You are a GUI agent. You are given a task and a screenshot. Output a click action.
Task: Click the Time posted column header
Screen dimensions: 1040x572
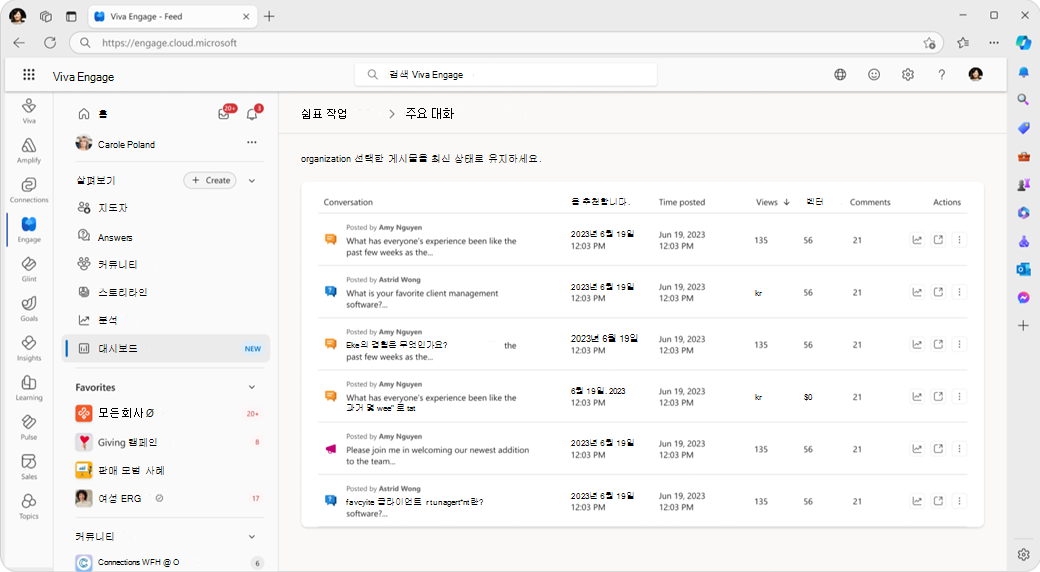(682, 202)
